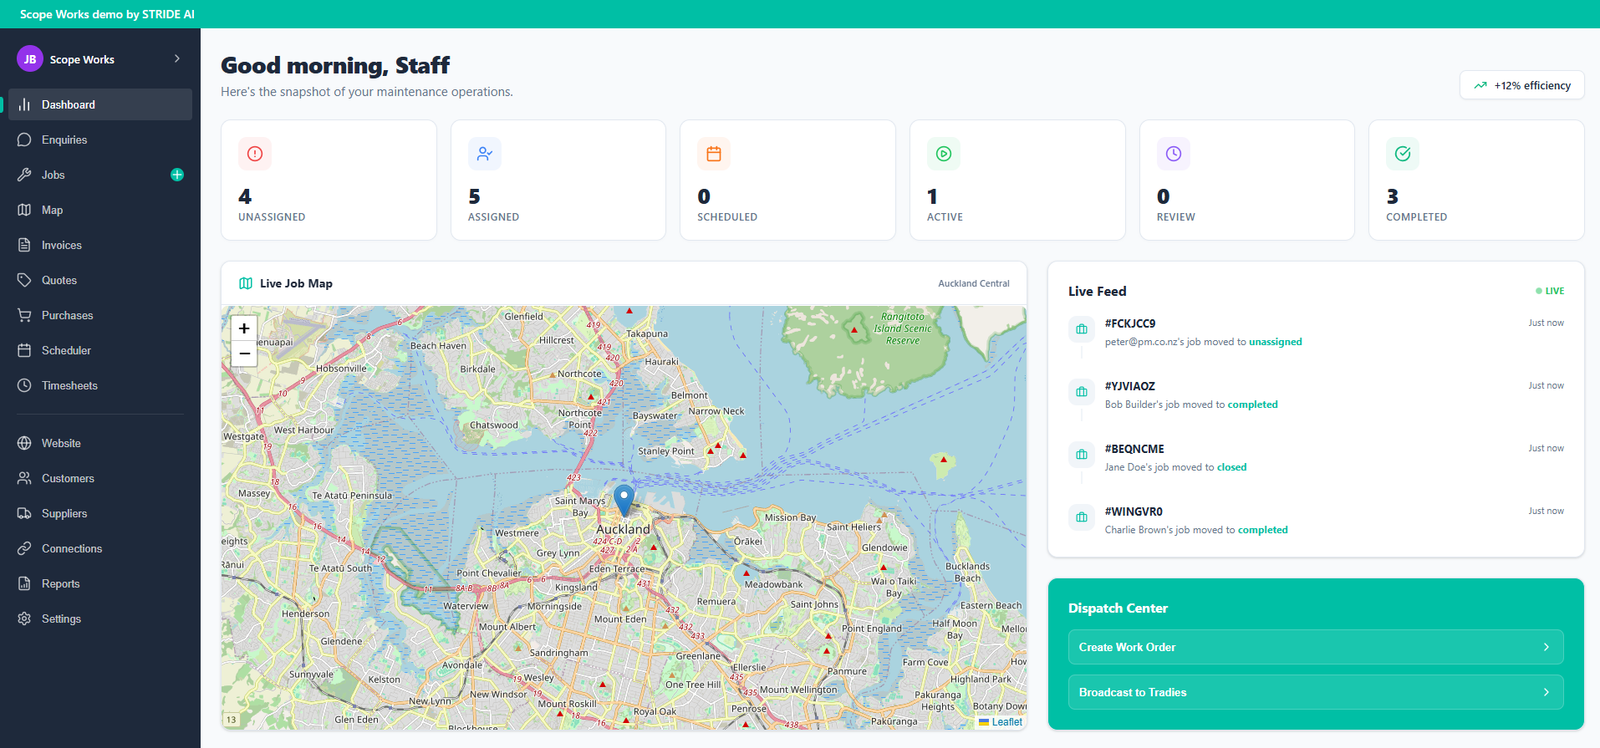Click the green play icon on Active card
This screenshot has height=748, width=1600.
pyautogui.click(x=944, y=154)
